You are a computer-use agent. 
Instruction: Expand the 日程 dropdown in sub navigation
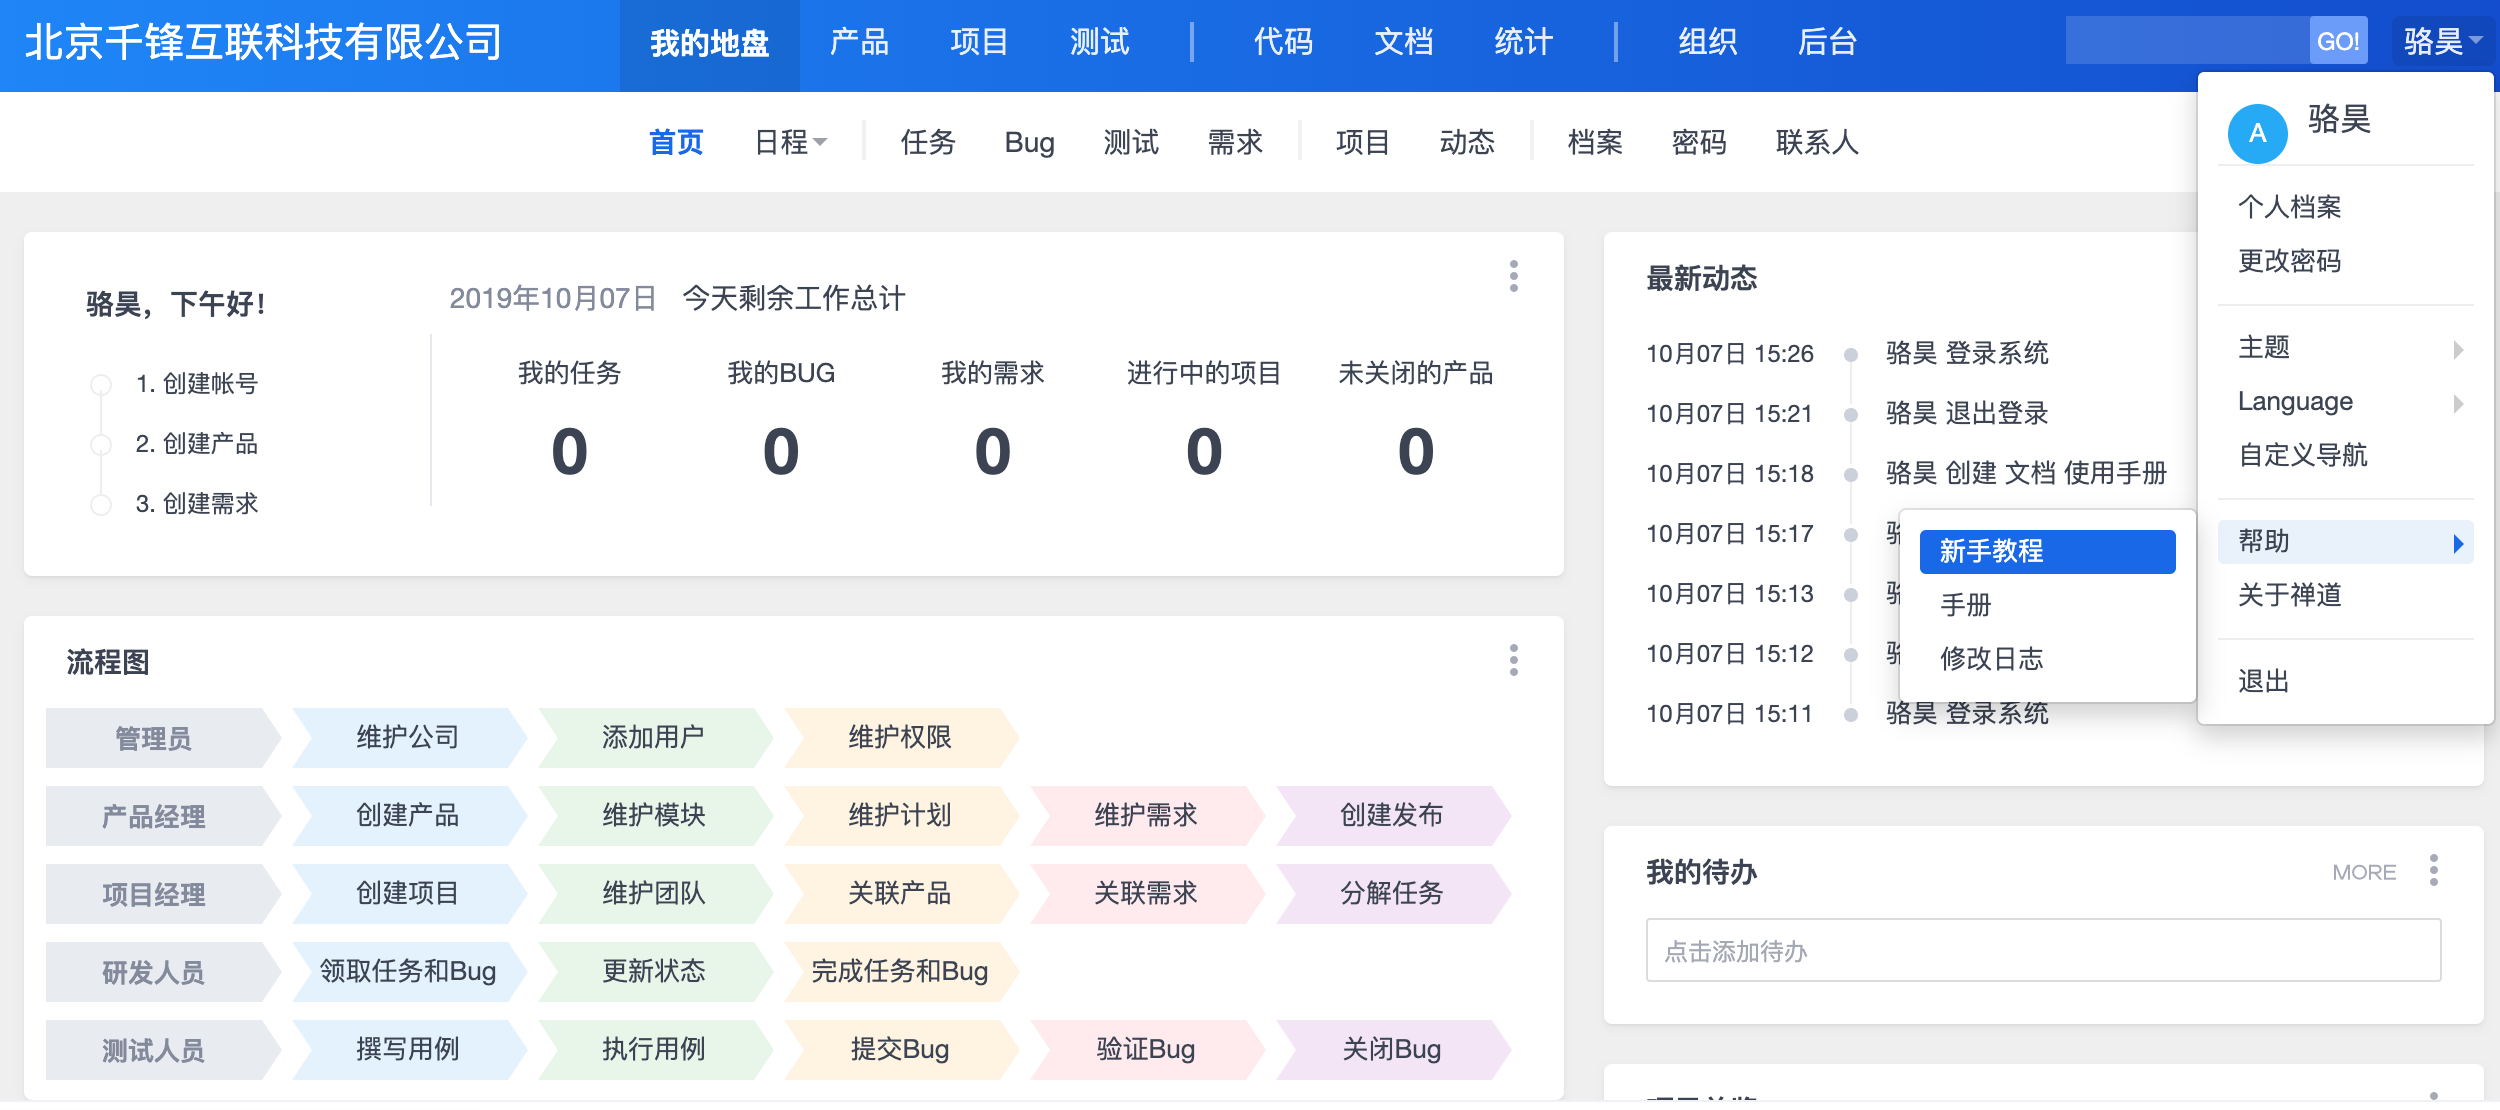(790, 143)
